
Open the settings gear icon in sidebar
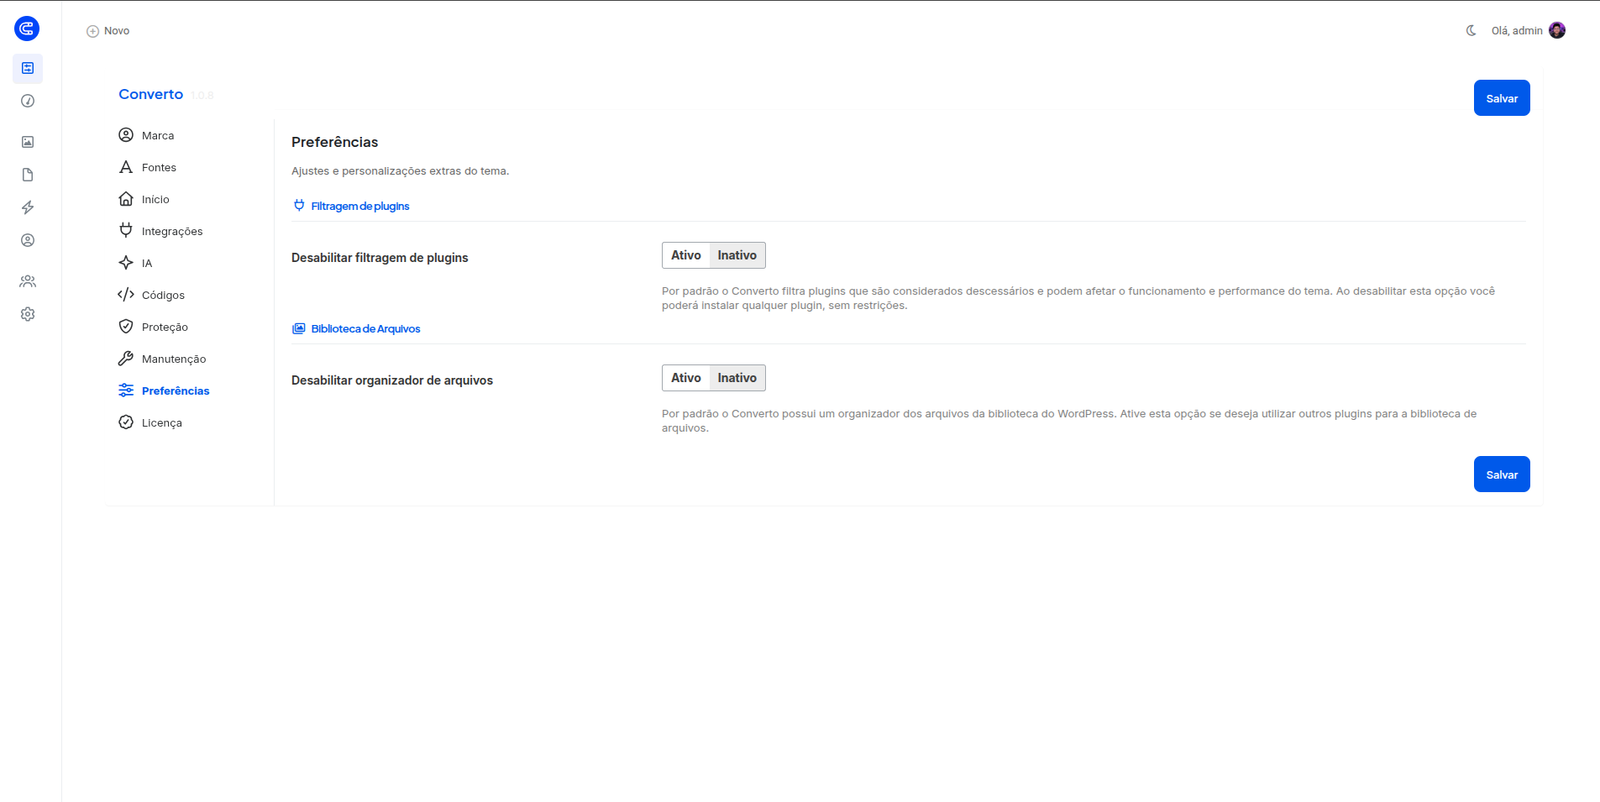coord(28,314)
